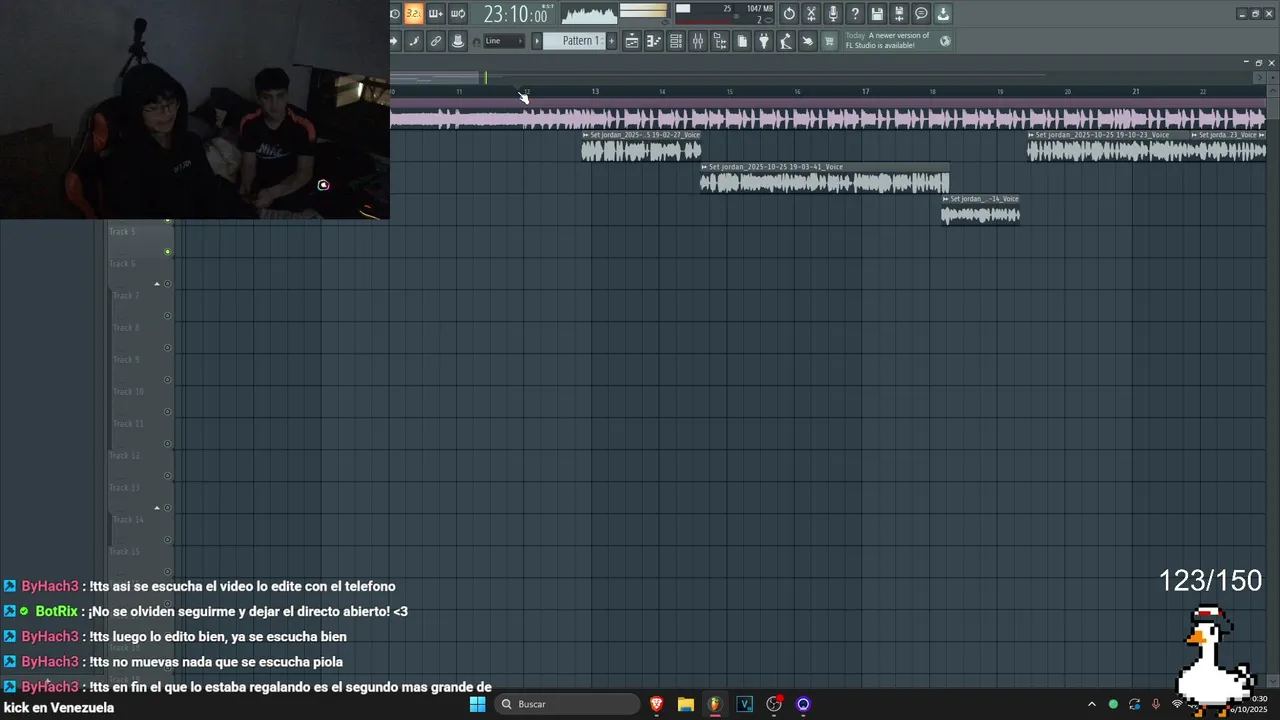The height and width of the screenshot is (720, 1280).
Task: Open the Pattern 1 selector dropdown
Action: 574,41
